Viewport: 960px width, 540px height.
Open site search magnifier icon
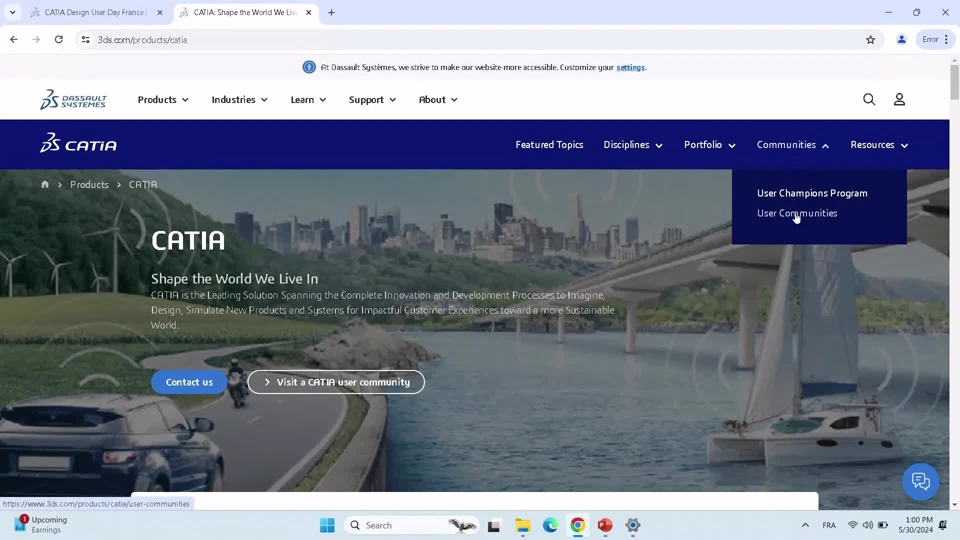[x=869, y=99]
